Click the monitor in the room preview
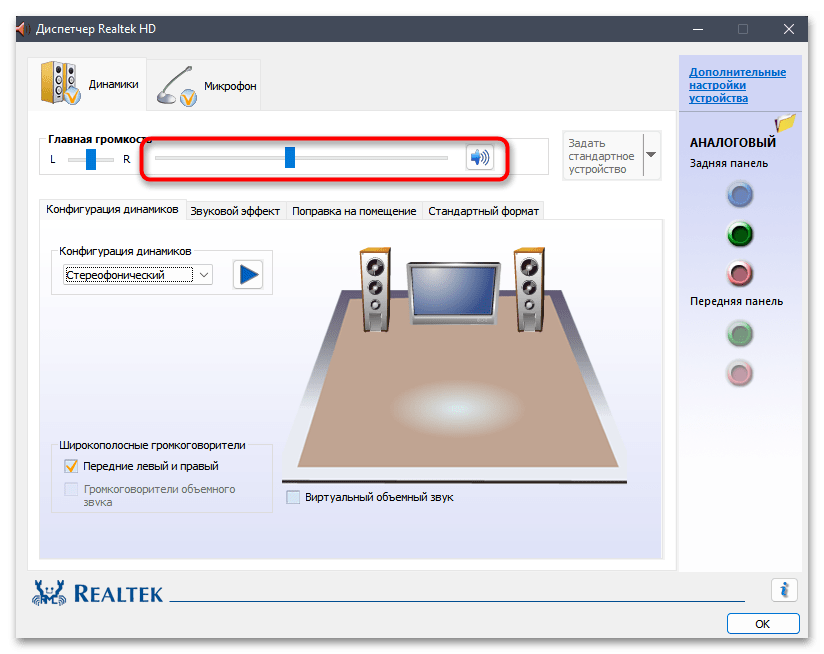The image size is (824, 654). point(454,293)
